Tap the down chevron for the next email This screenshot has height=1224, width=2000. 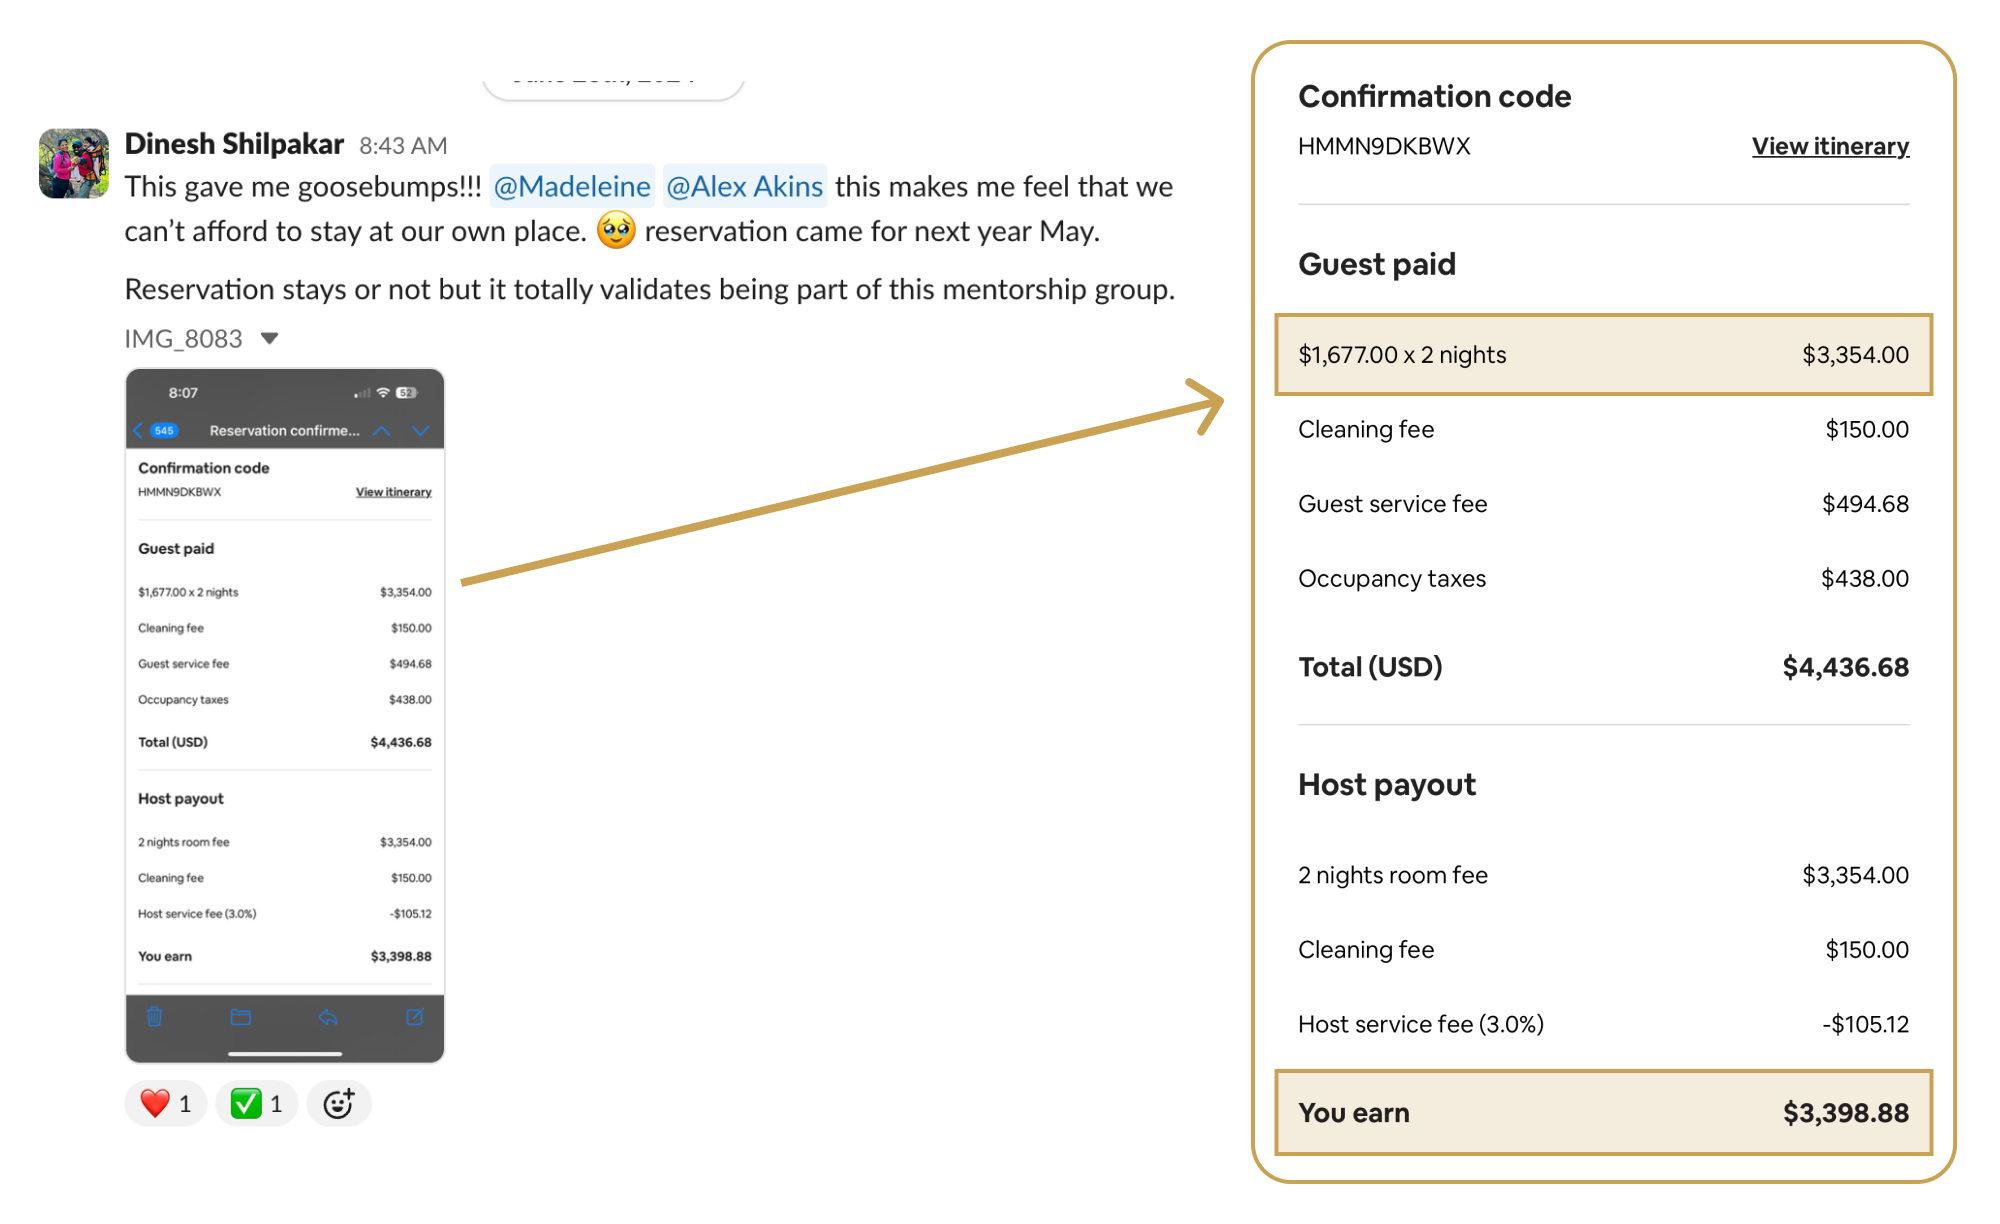click(420, 431)
